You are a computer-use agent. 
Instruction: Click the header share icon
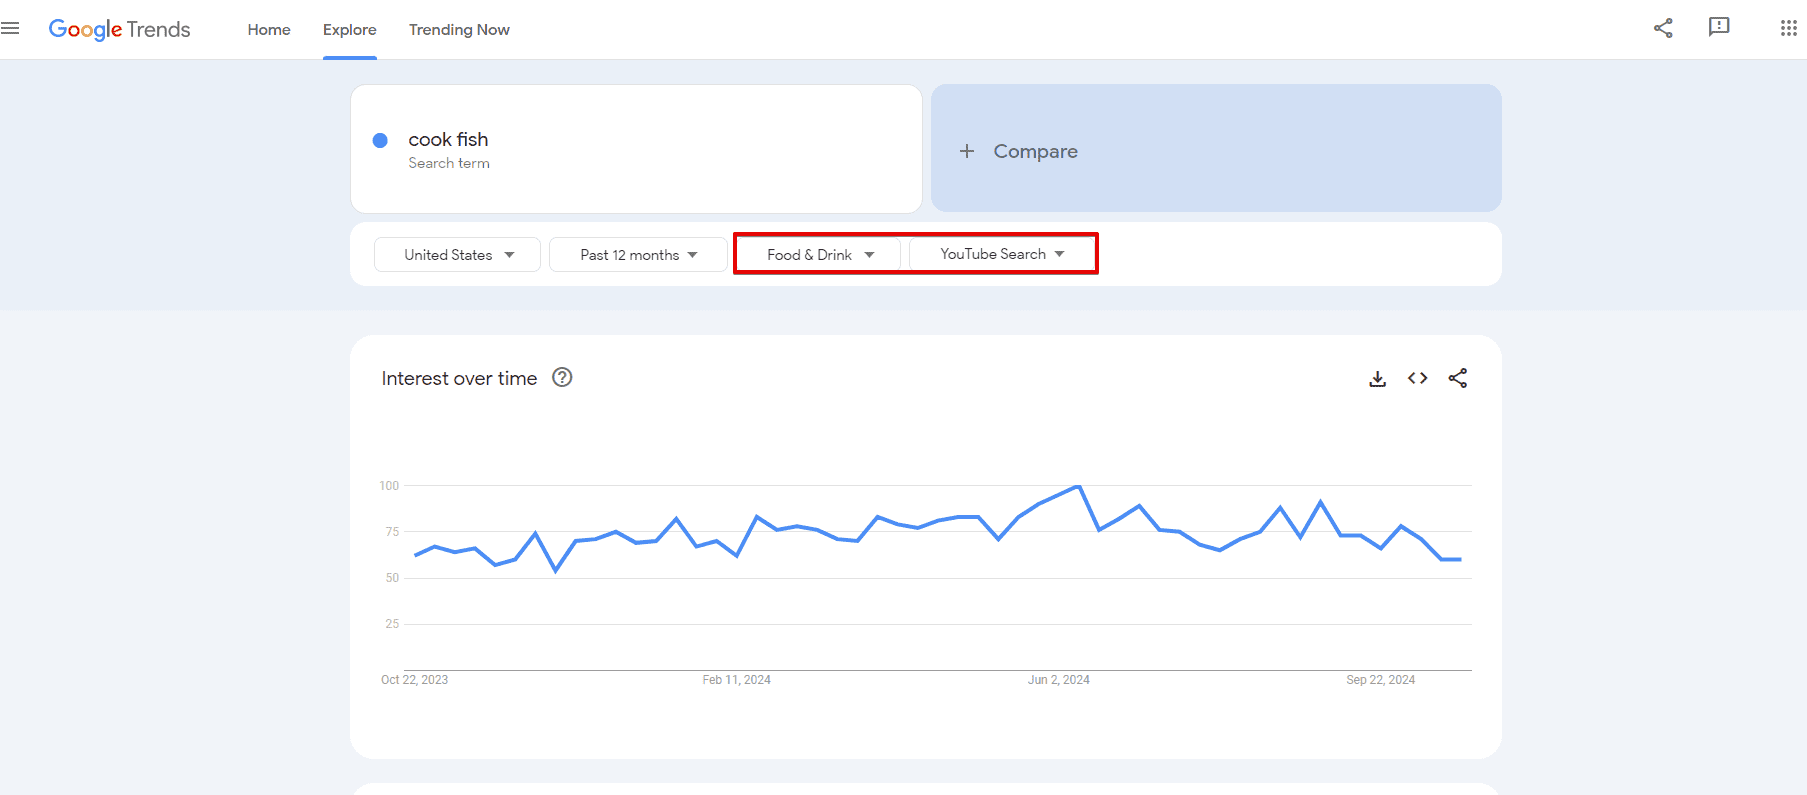[1663, 28]
